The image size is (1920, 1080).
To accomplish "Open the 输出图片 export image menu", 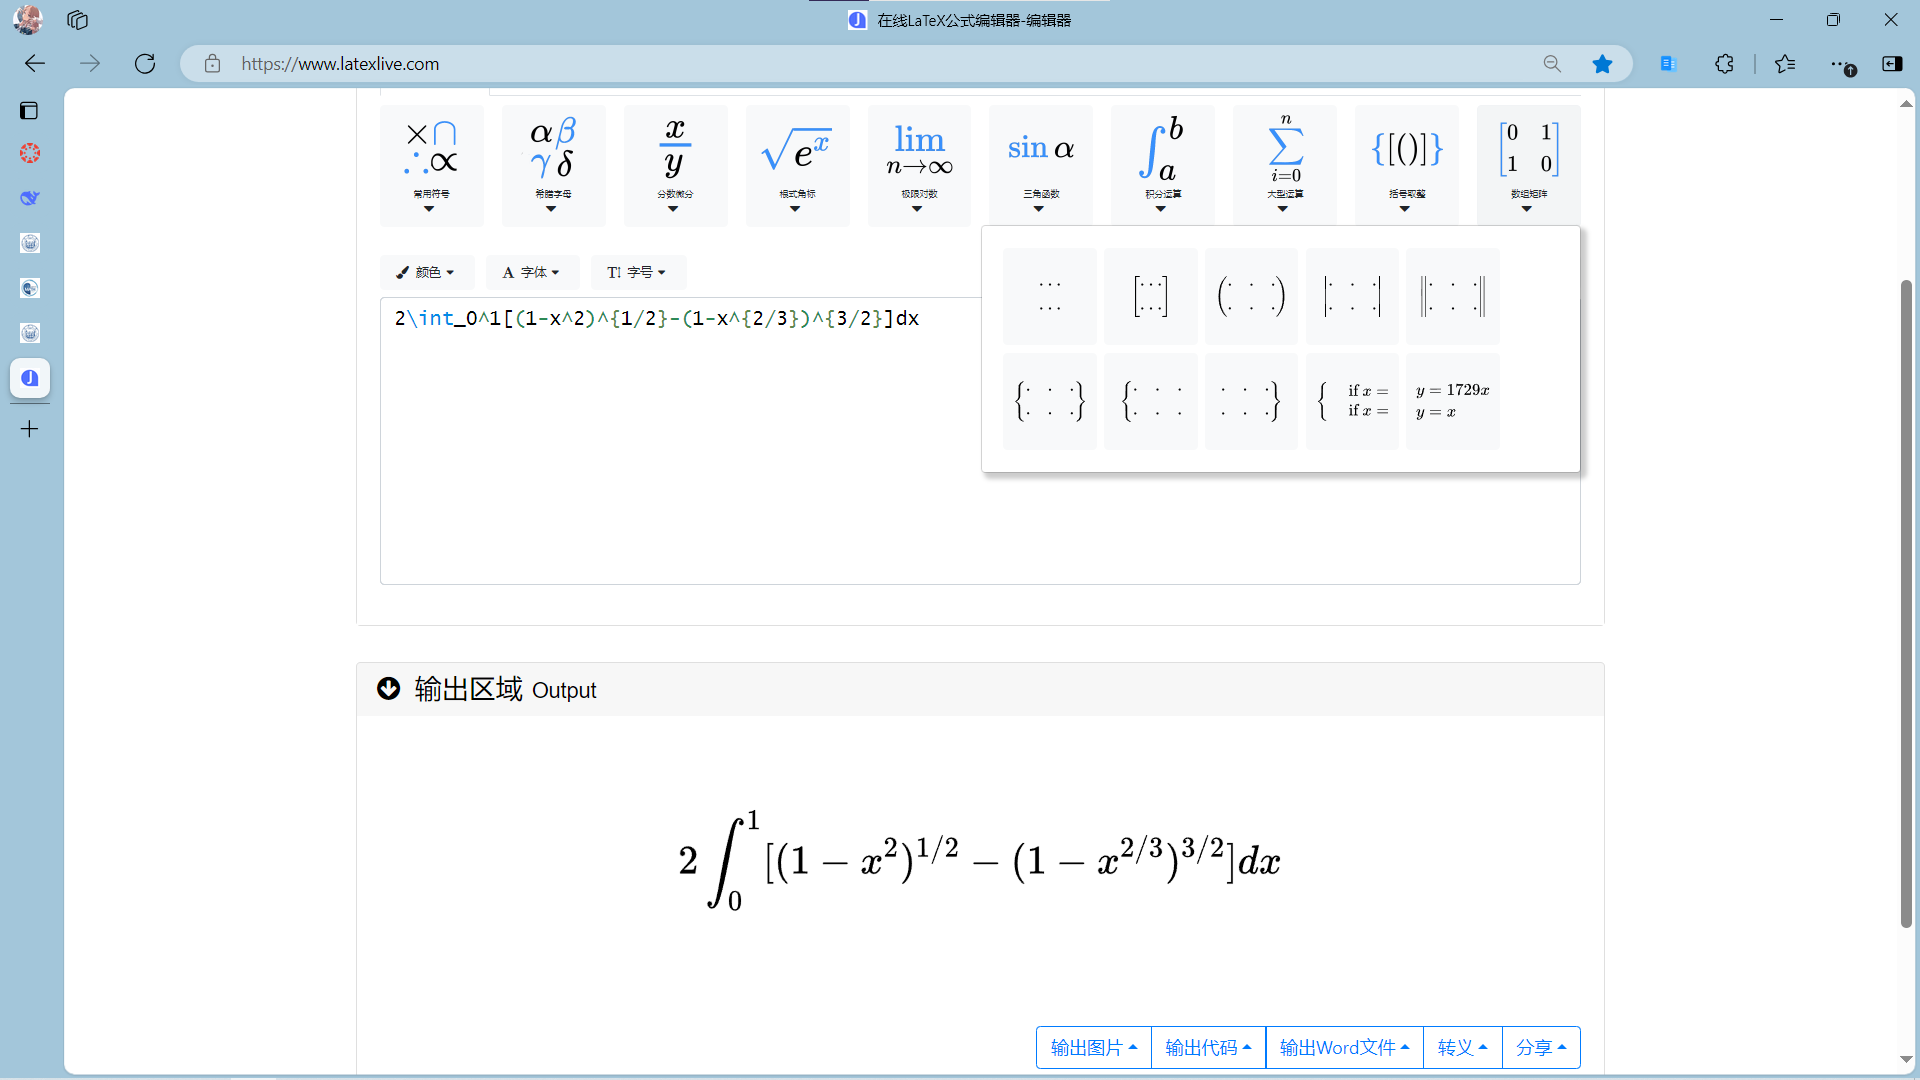I will tap(1094, 1047).
